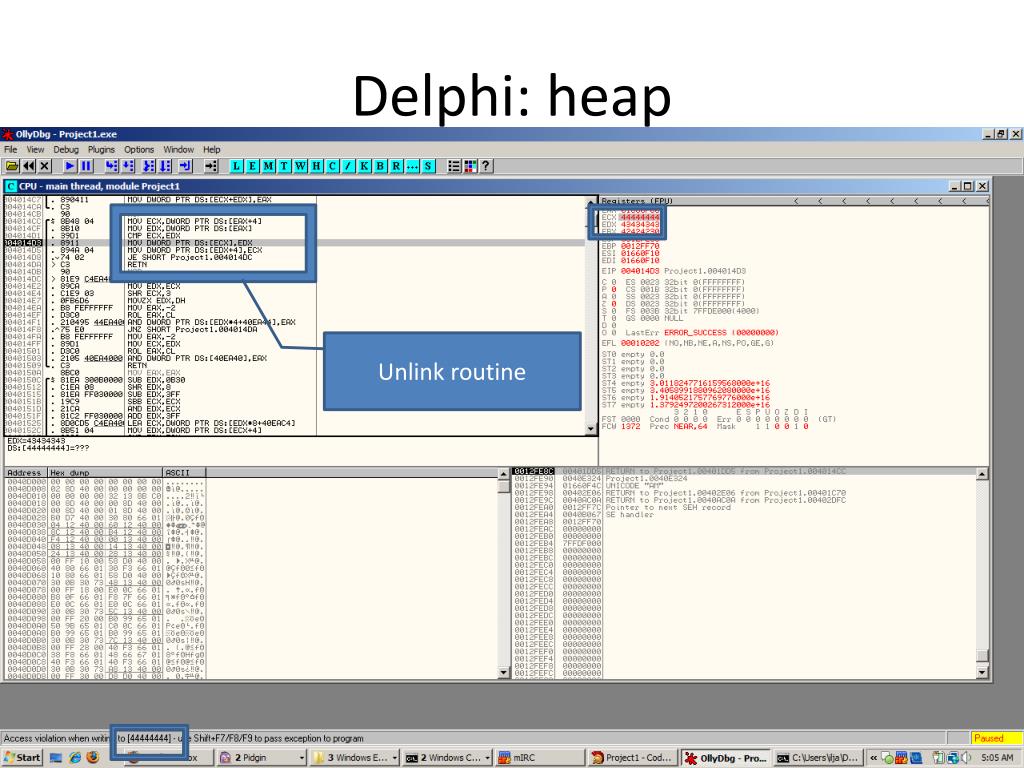
Task: Select the ESI register row
Action: click(x=630, y=253)
